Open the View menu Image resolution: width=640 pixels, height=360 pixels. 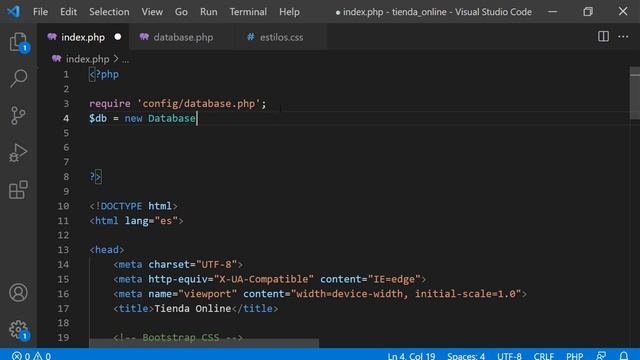[152, 12]
